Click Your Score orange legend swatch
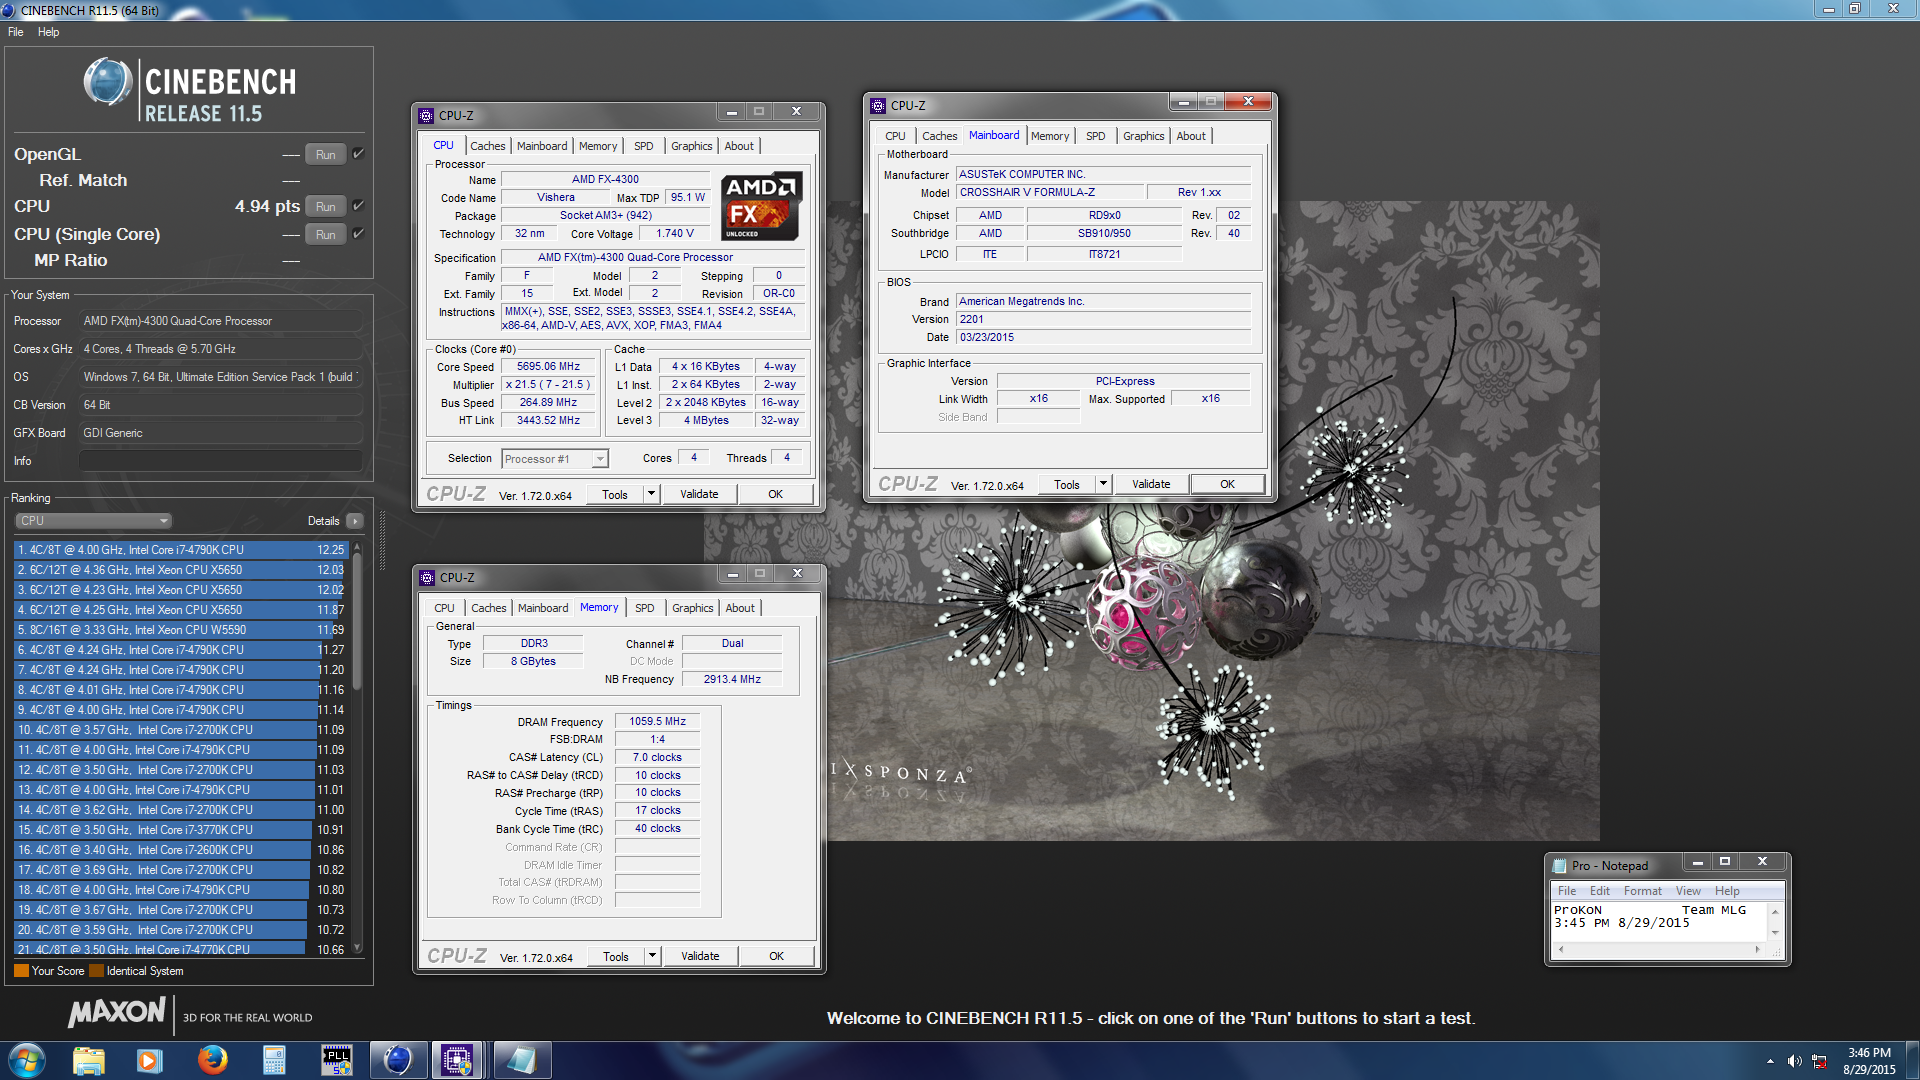The image size is (1920, 1080). (21, 971)
